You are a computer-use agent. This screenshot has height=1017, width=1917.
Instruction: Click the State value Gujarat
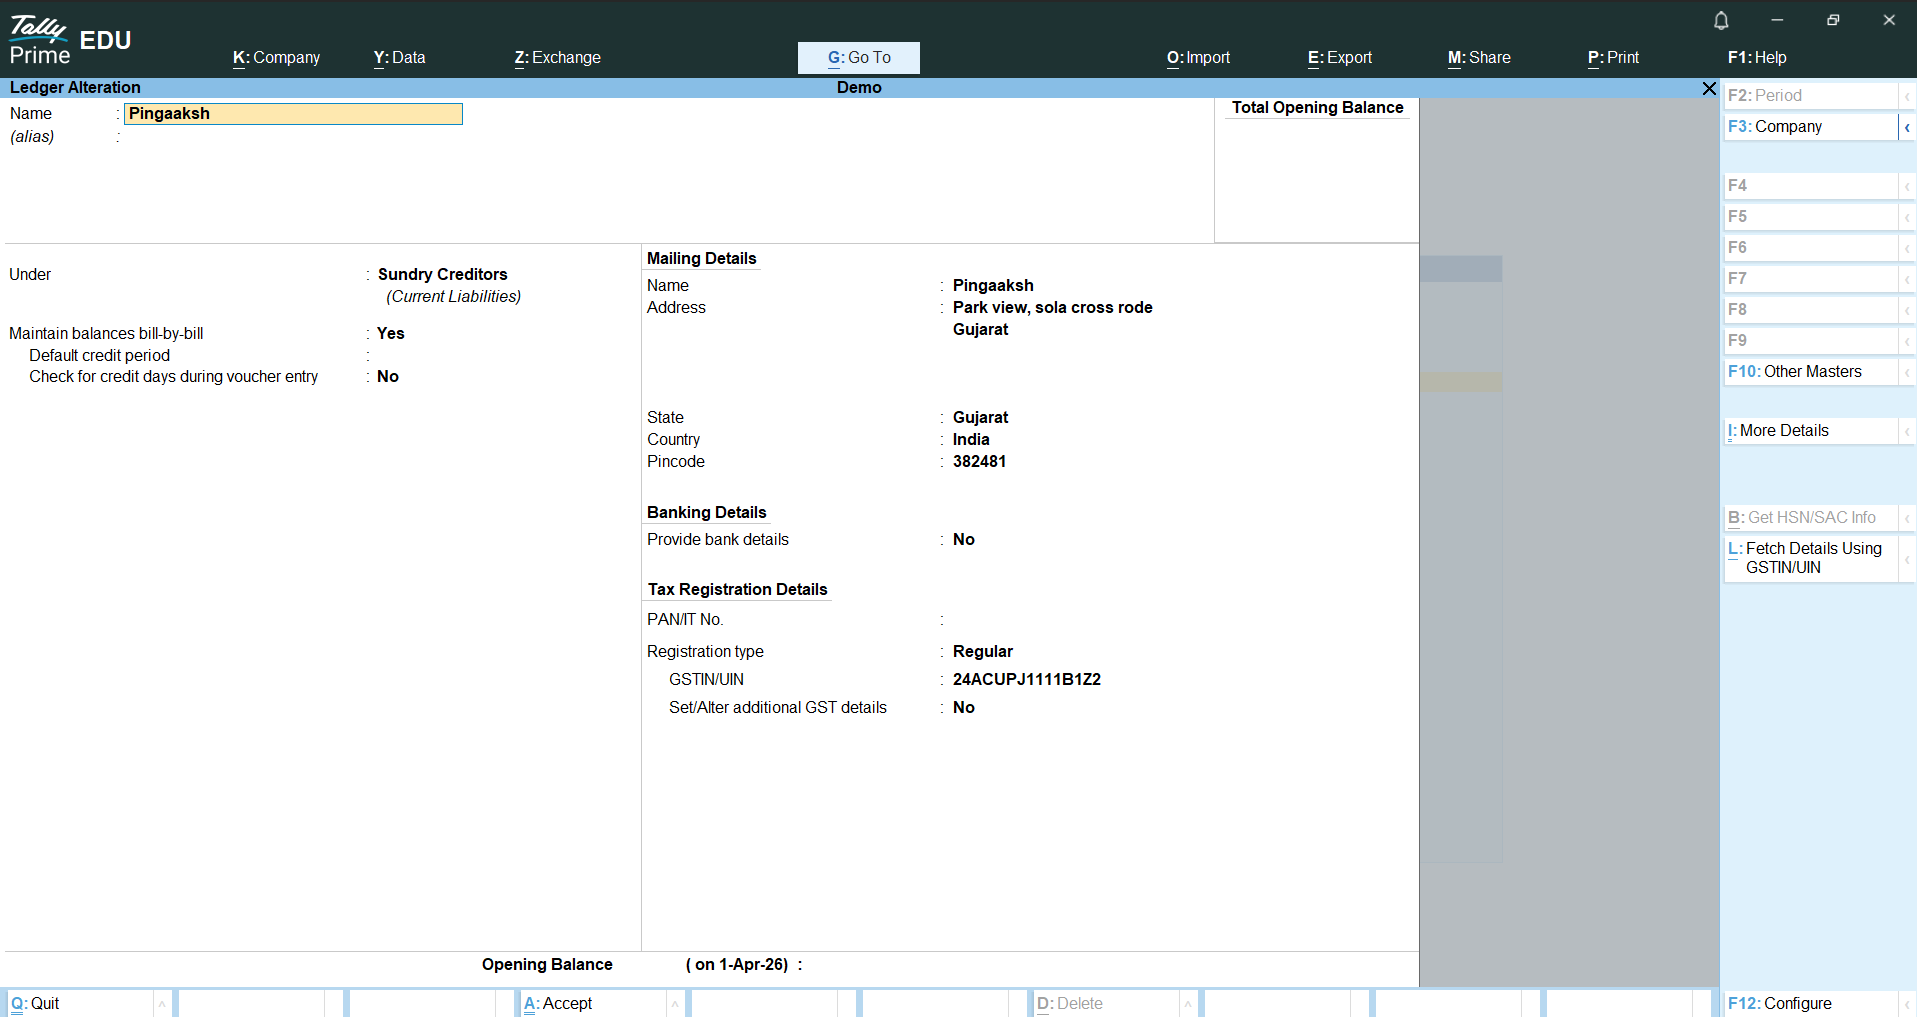pyautogui.click(x=980, y=417)
